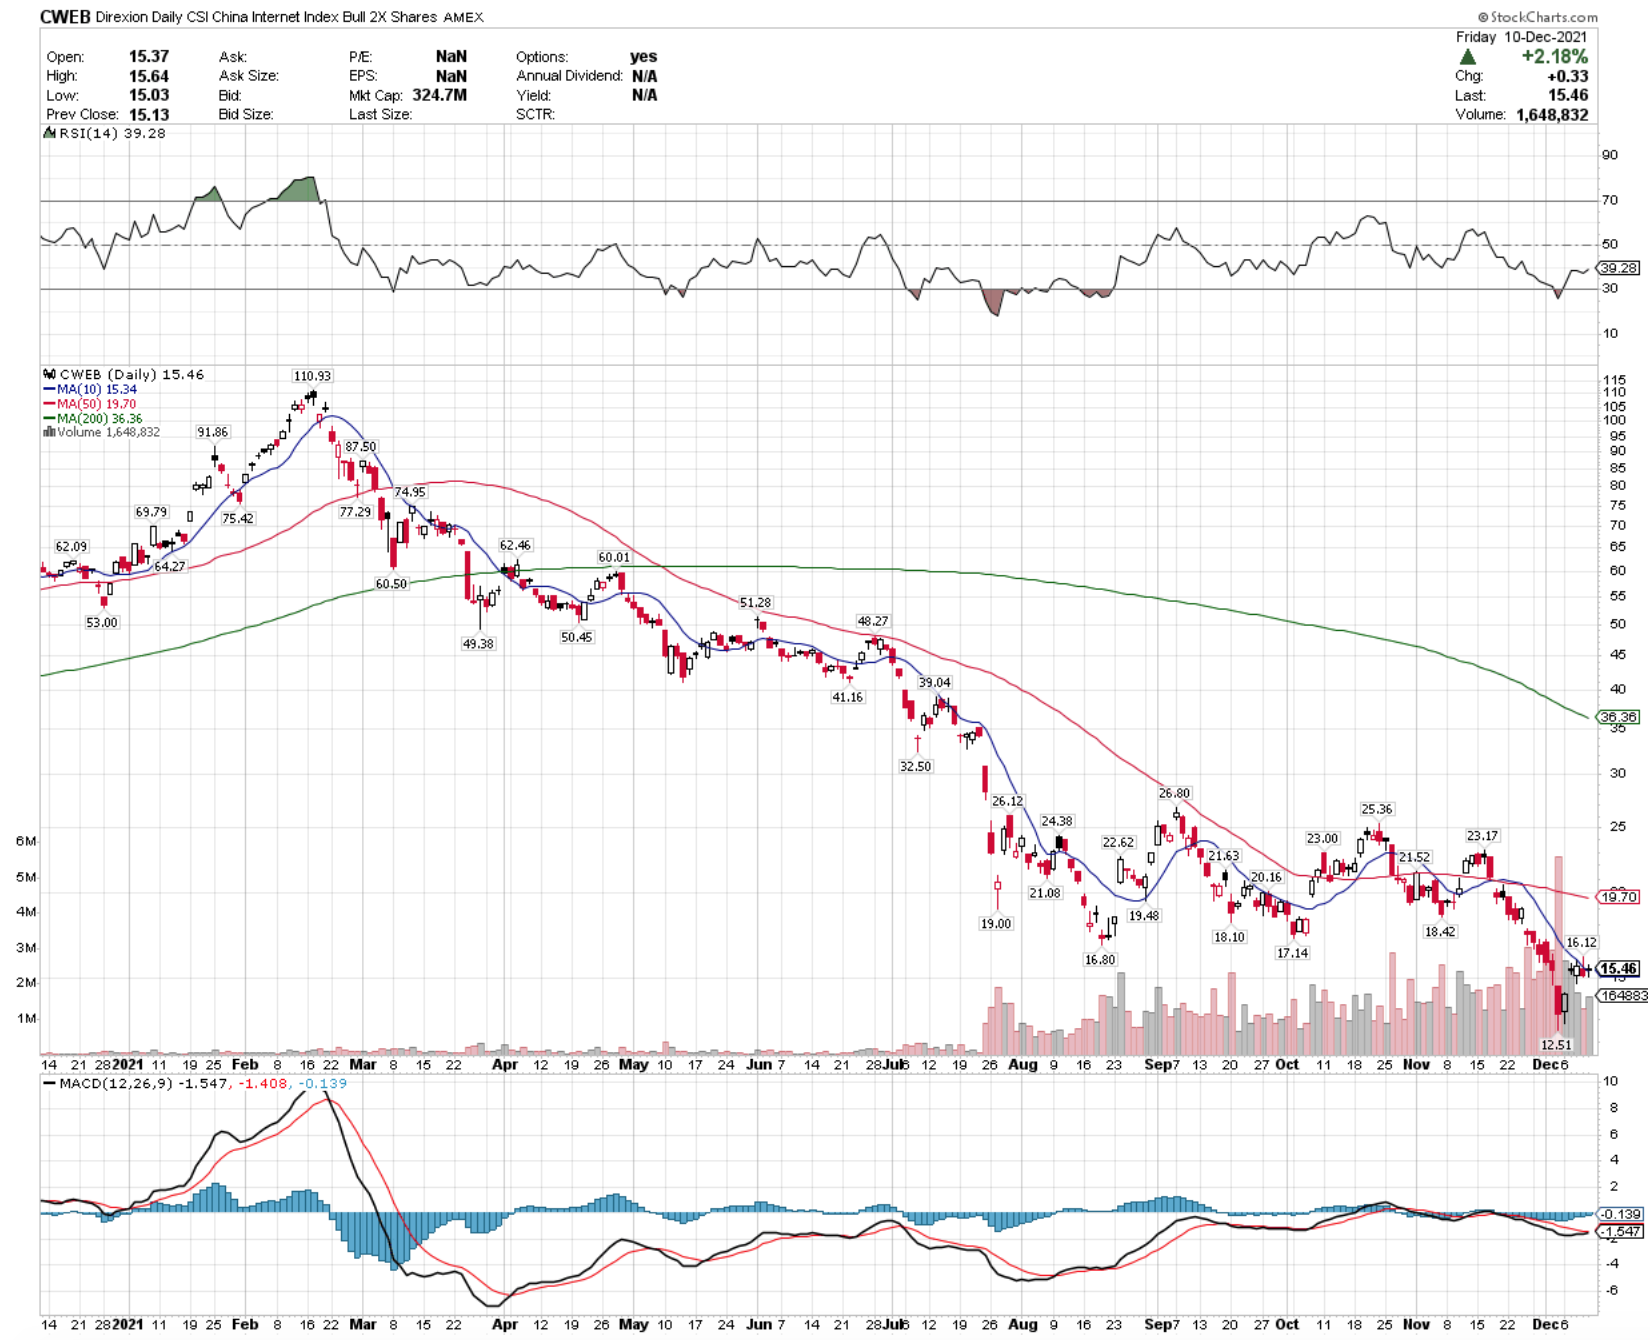The height and width of the screenshot is (1340, 1650).
Task: Click the Friday 10-Dec-2021 date label
Action: coord(1521,37)
